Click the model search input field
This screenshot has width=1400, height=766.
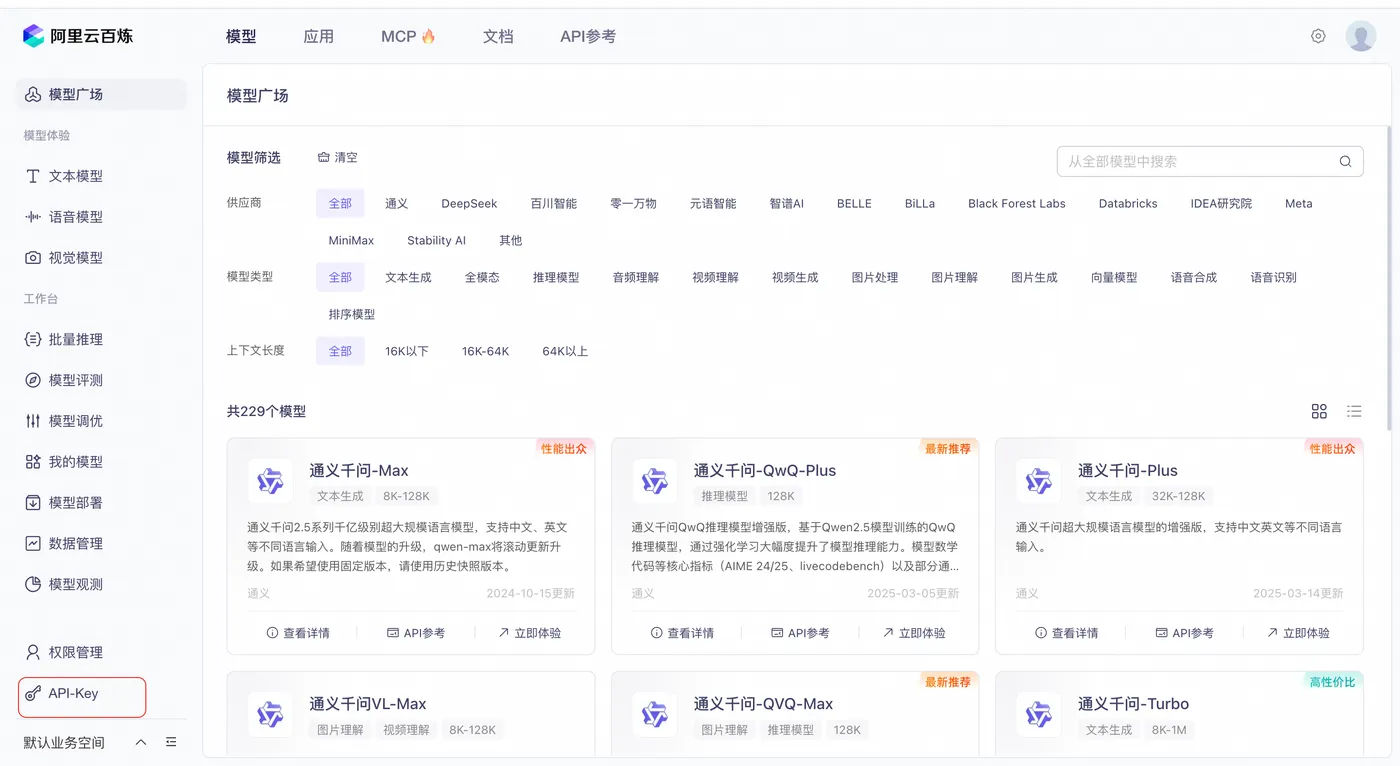pyautogui.click(x=1210, y=161)
